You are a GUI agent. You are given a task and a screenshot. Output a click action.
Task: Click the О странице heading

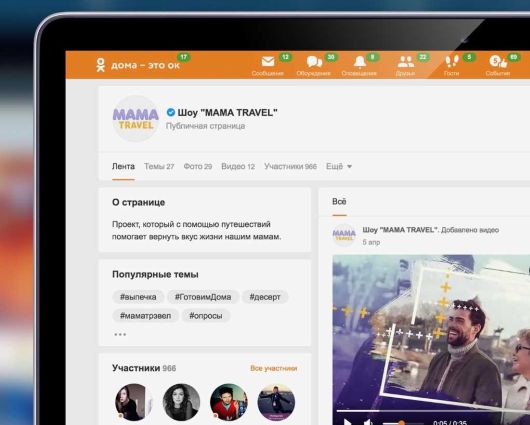coord(139,202)
